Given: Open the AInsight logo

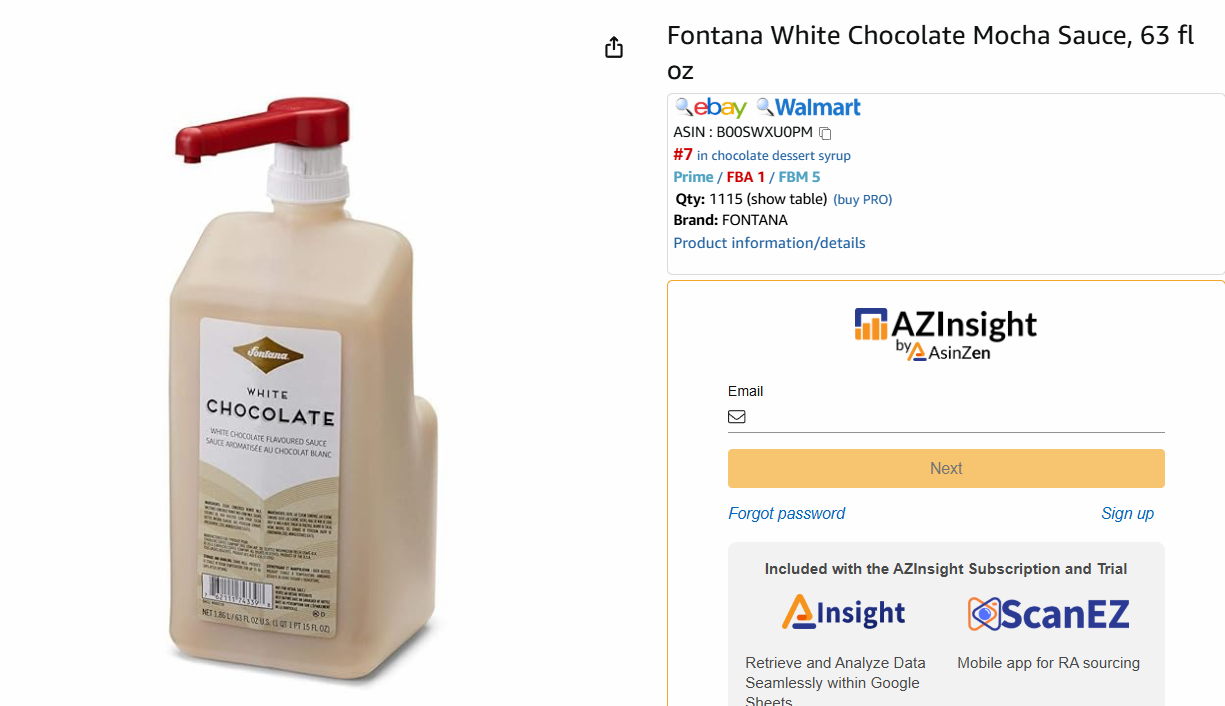Looking at the screenshot, I should point(843,612).
